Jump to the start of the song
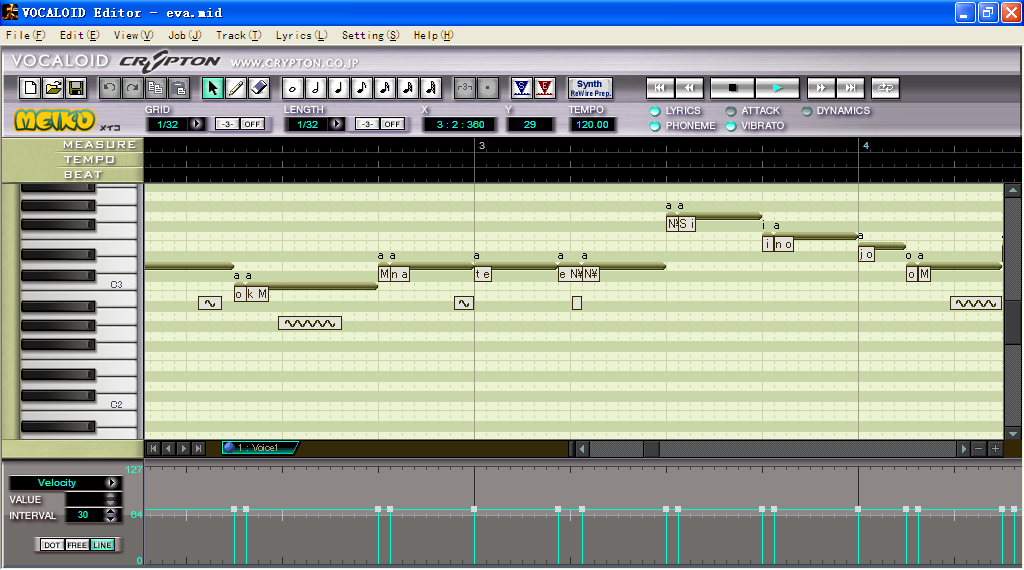The height and width of the screenshot is (570, 1024). click(660, 87)
